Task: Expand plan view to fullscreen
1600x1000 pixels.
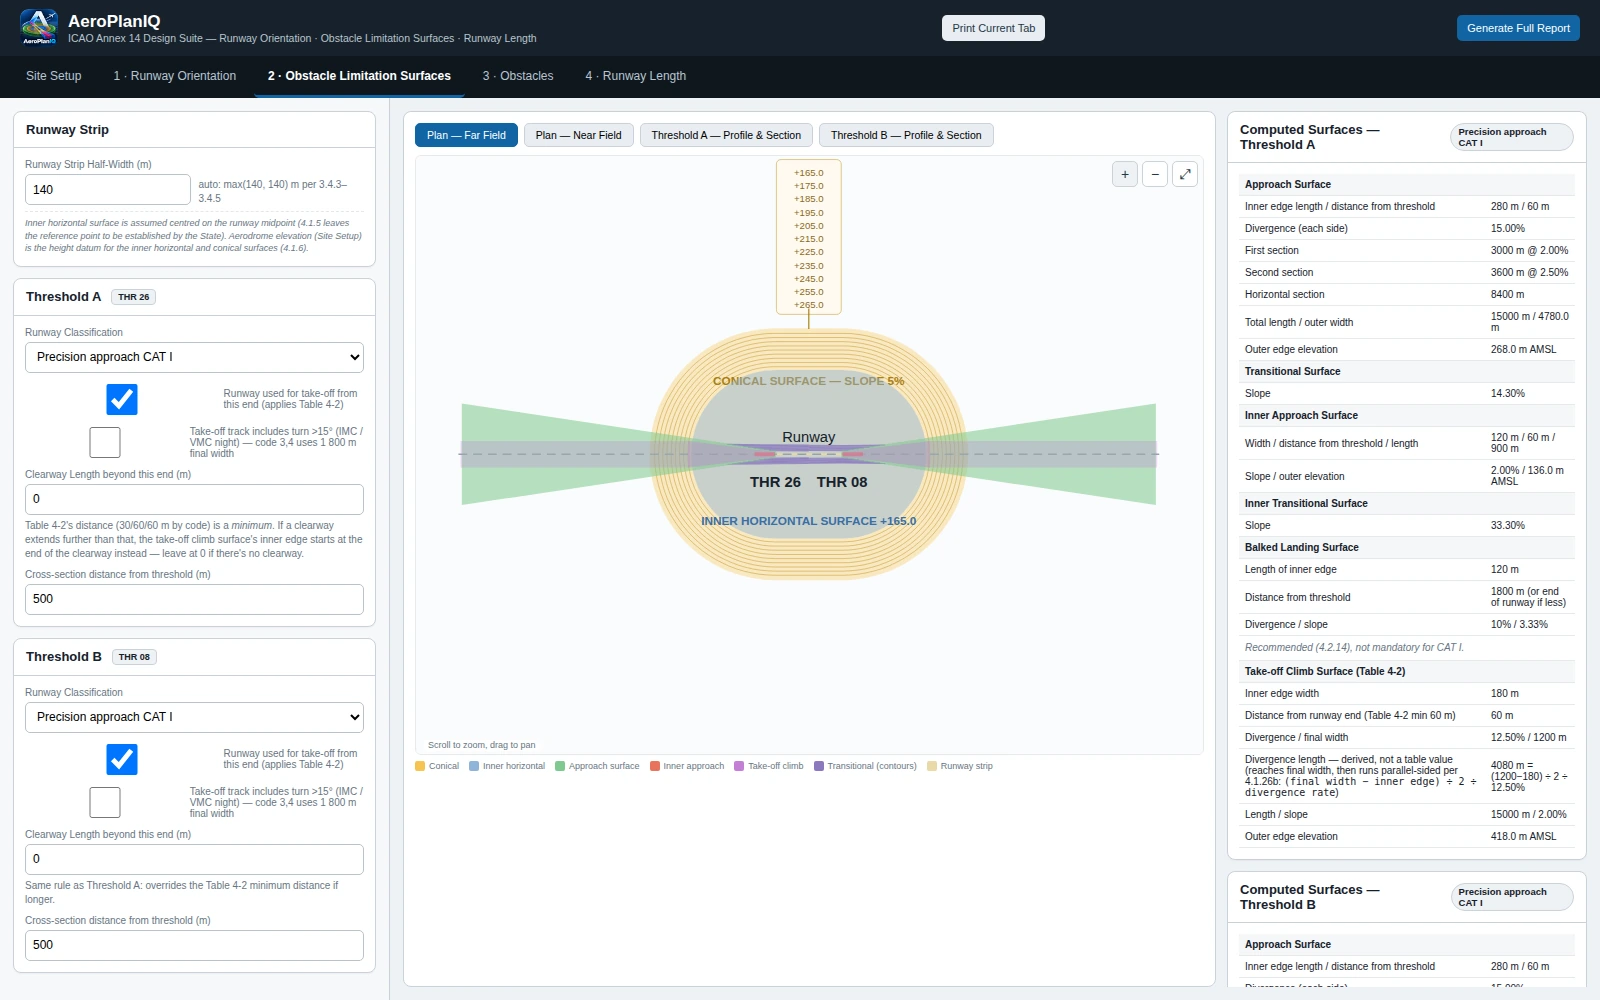Action: click(1185, 174)
